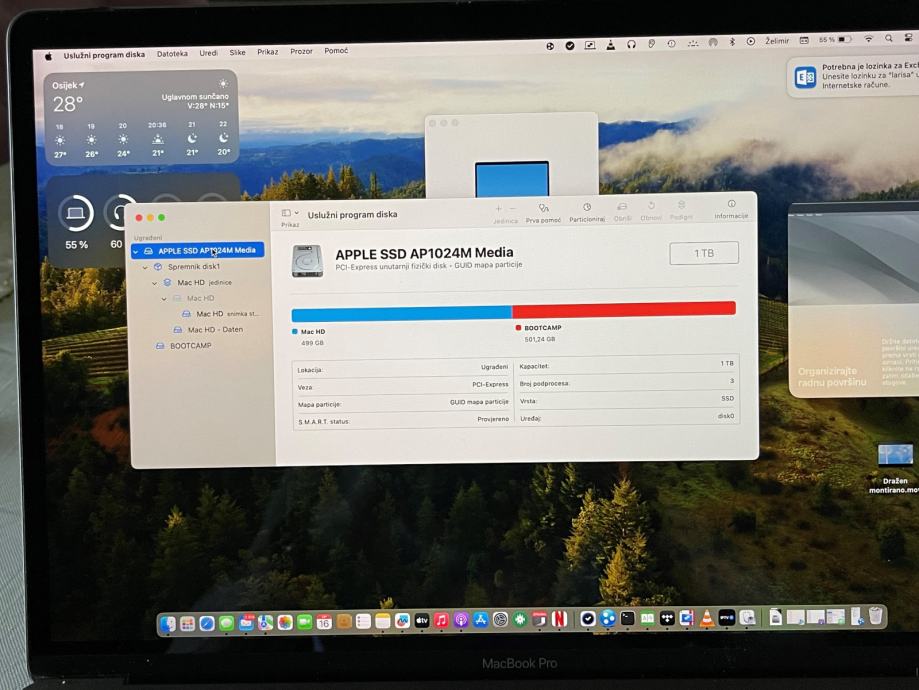The width and height of the screenshot is (919, 690).
Task: Click the headphones icon in menu bar
Action: 631,44
